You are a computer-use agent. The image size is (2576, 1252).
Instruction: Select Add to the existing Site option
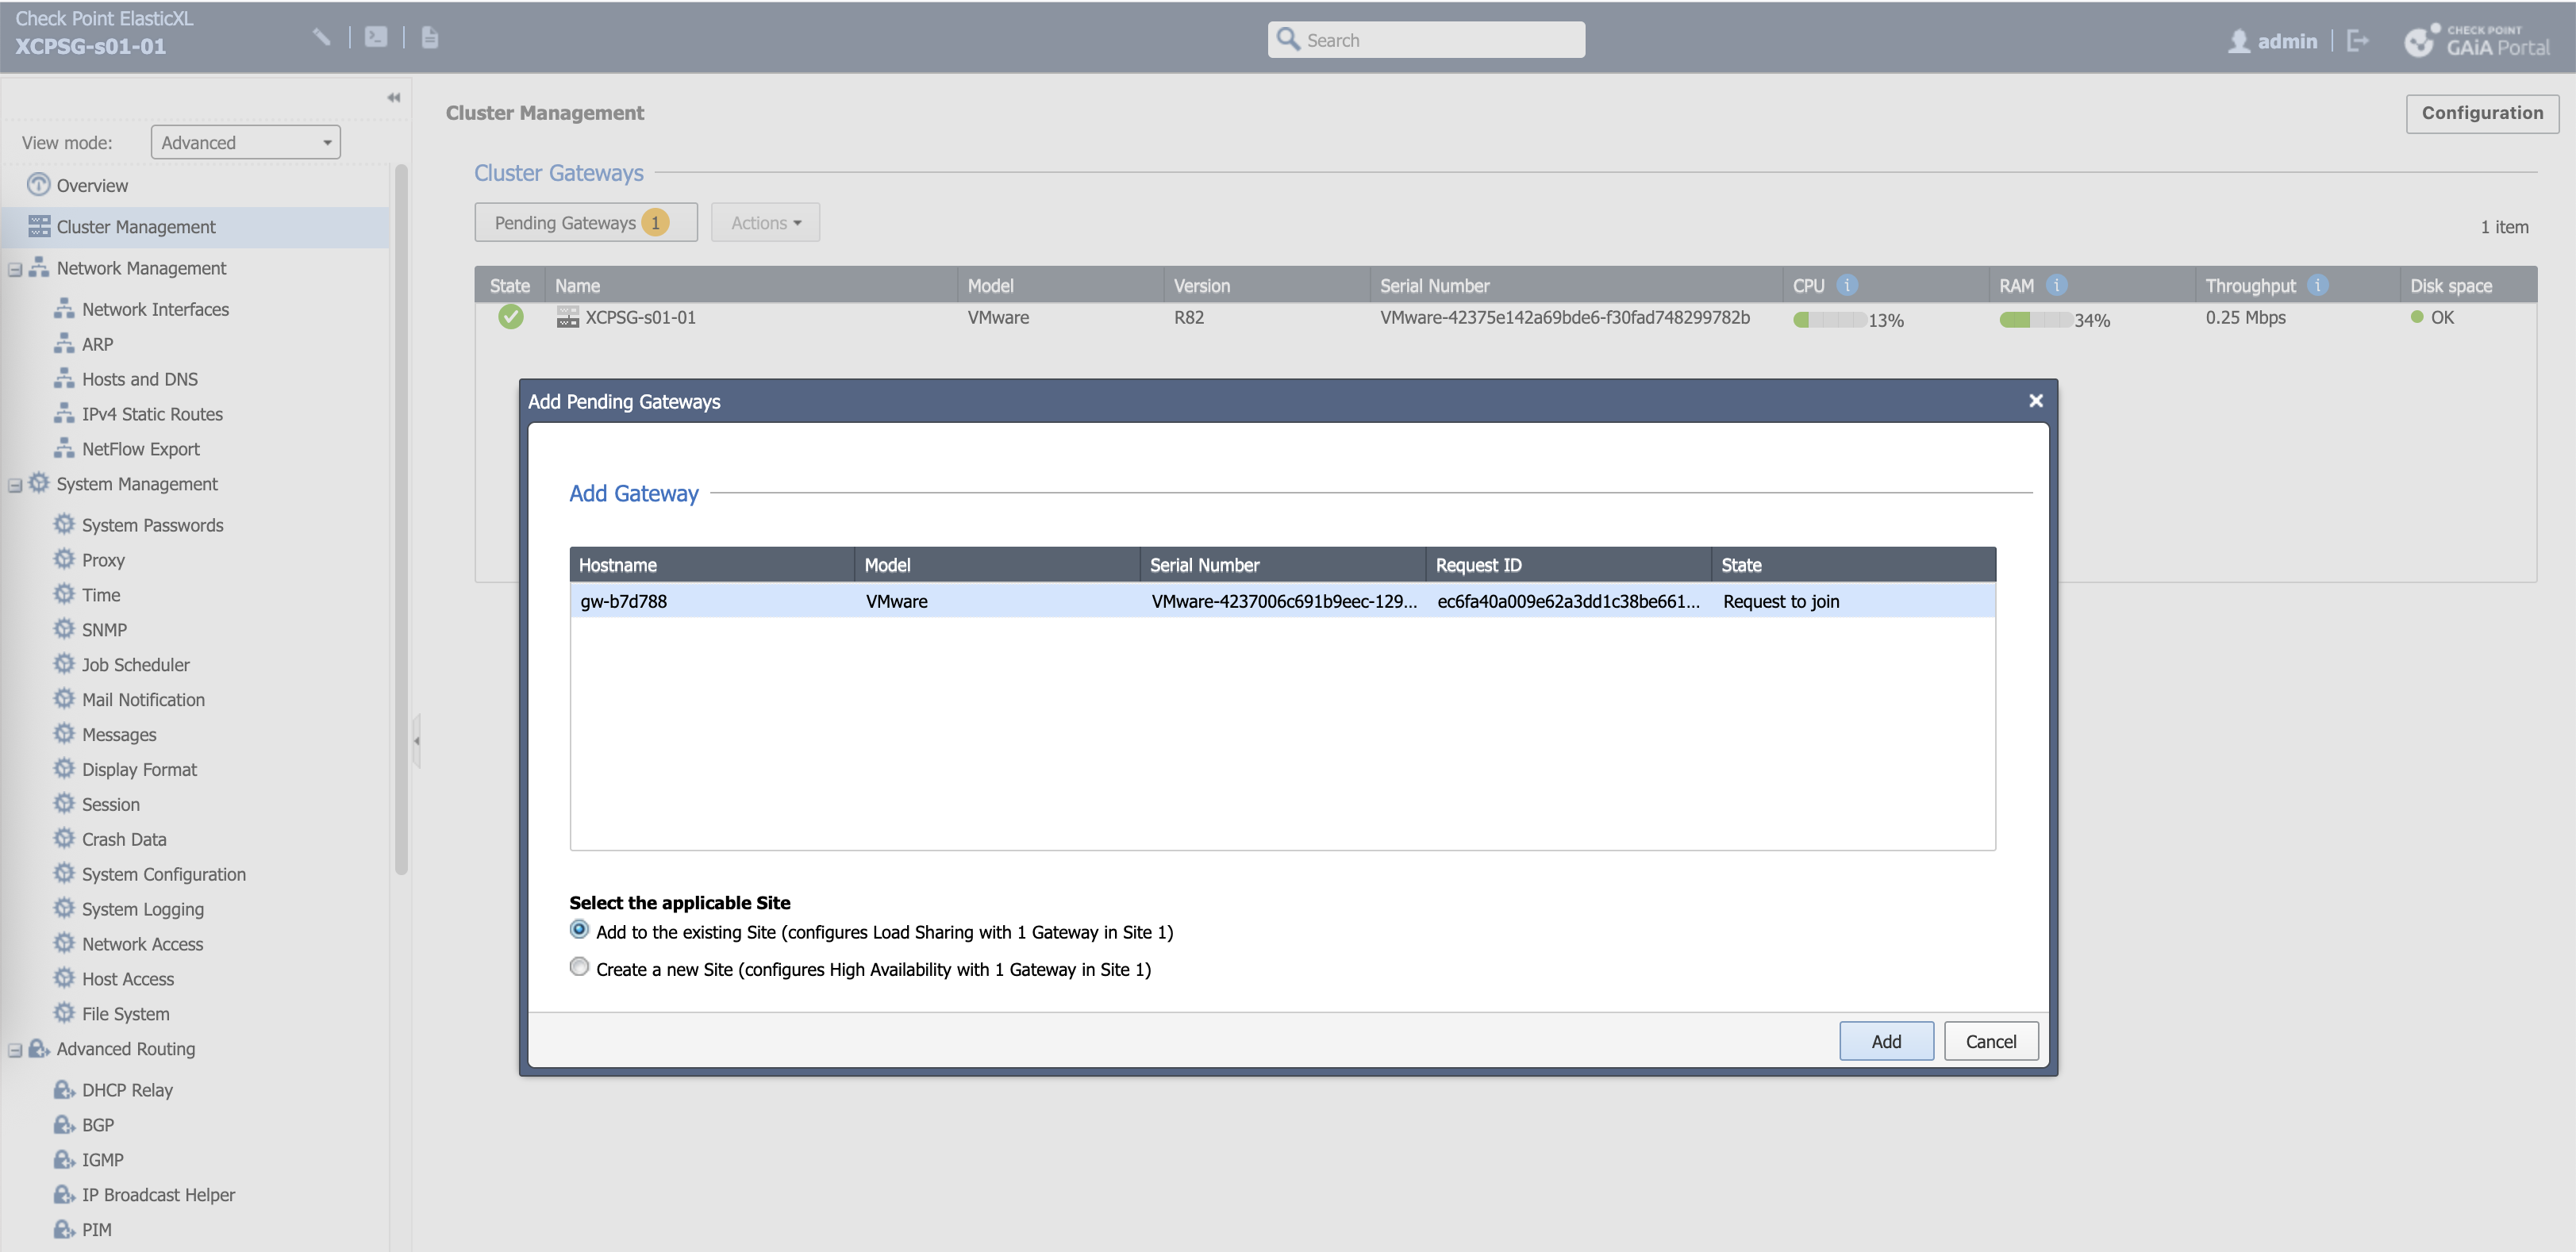click(579, 930)
